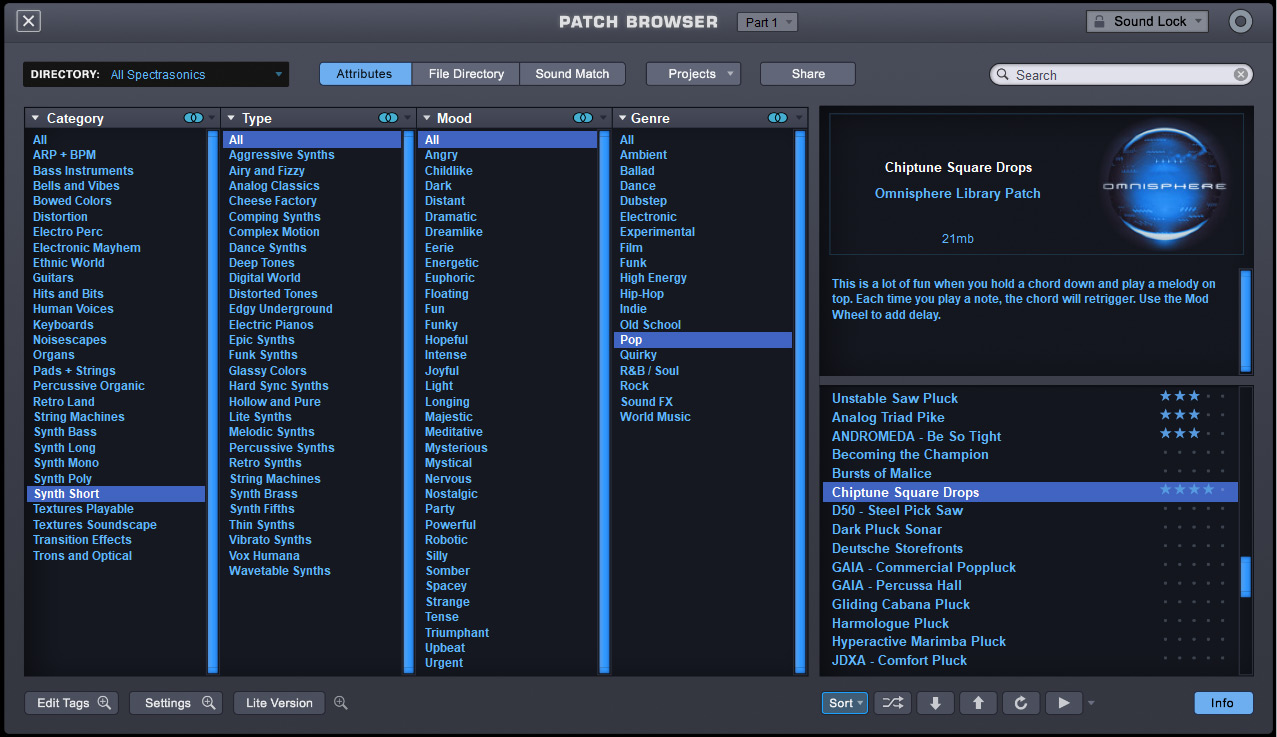Viewport: 1277px width, 737px height.
Task: Open the Type column header dropdown
Action: click(232, 118)
